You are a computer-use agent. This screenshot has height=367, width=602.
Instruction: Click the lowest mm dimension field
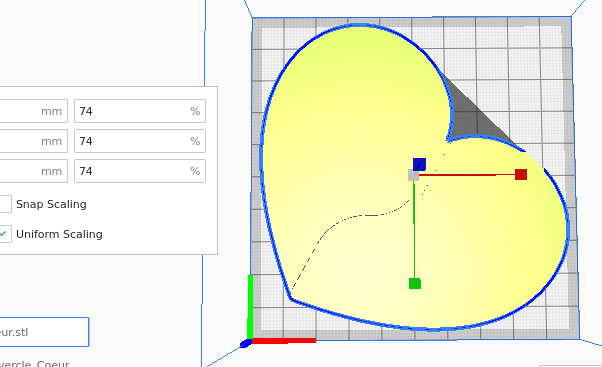pos(34,171)
